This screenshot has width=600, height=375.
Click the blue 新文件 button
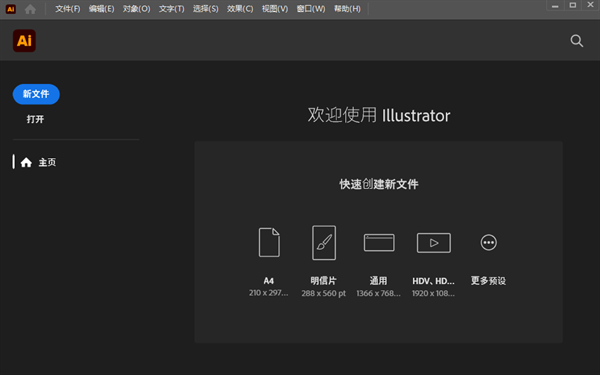pyautogui.click(x=36, y=94)
